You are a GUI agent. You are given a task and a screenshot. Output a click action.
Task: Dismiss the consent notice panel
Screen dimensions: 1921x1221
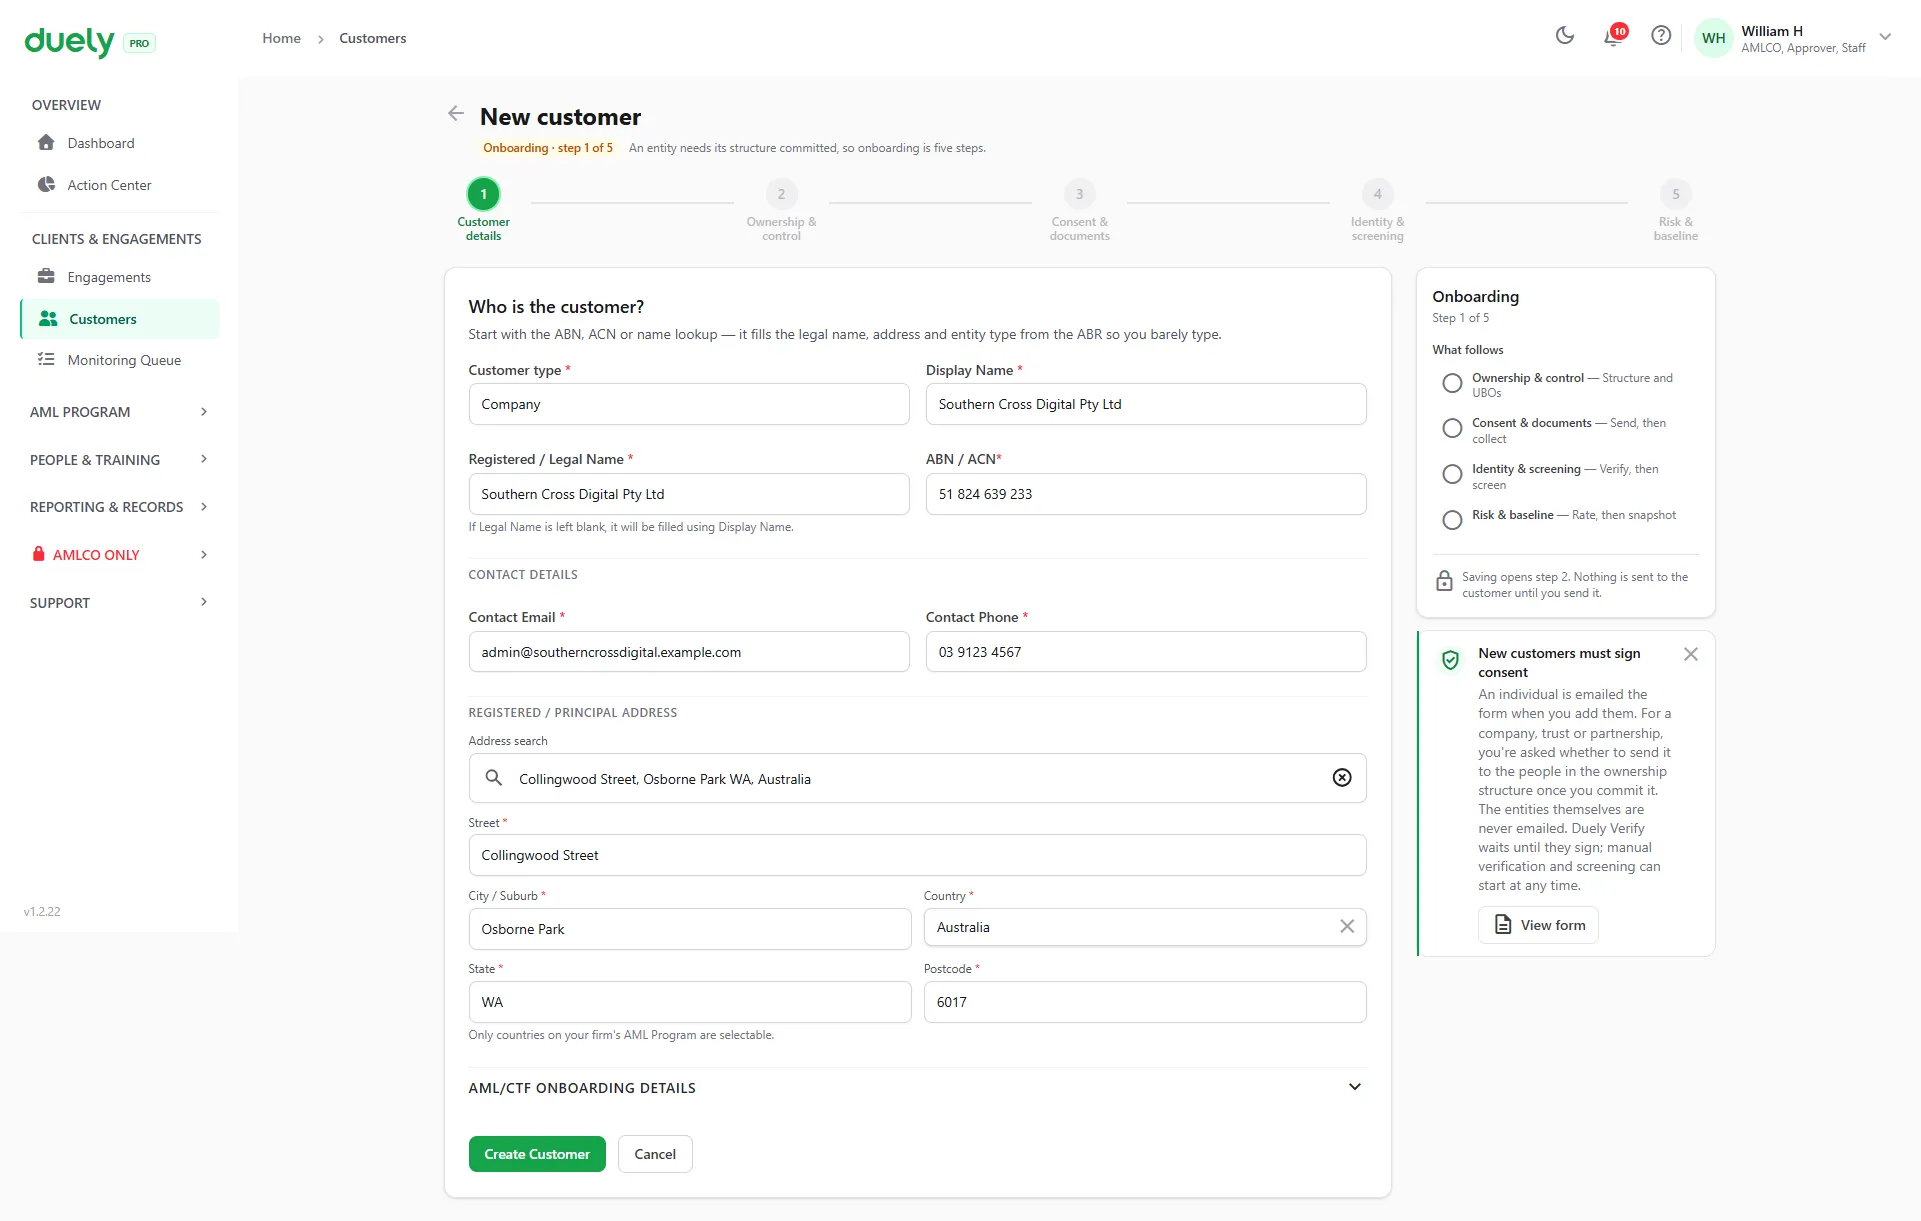coord(1691,654)
